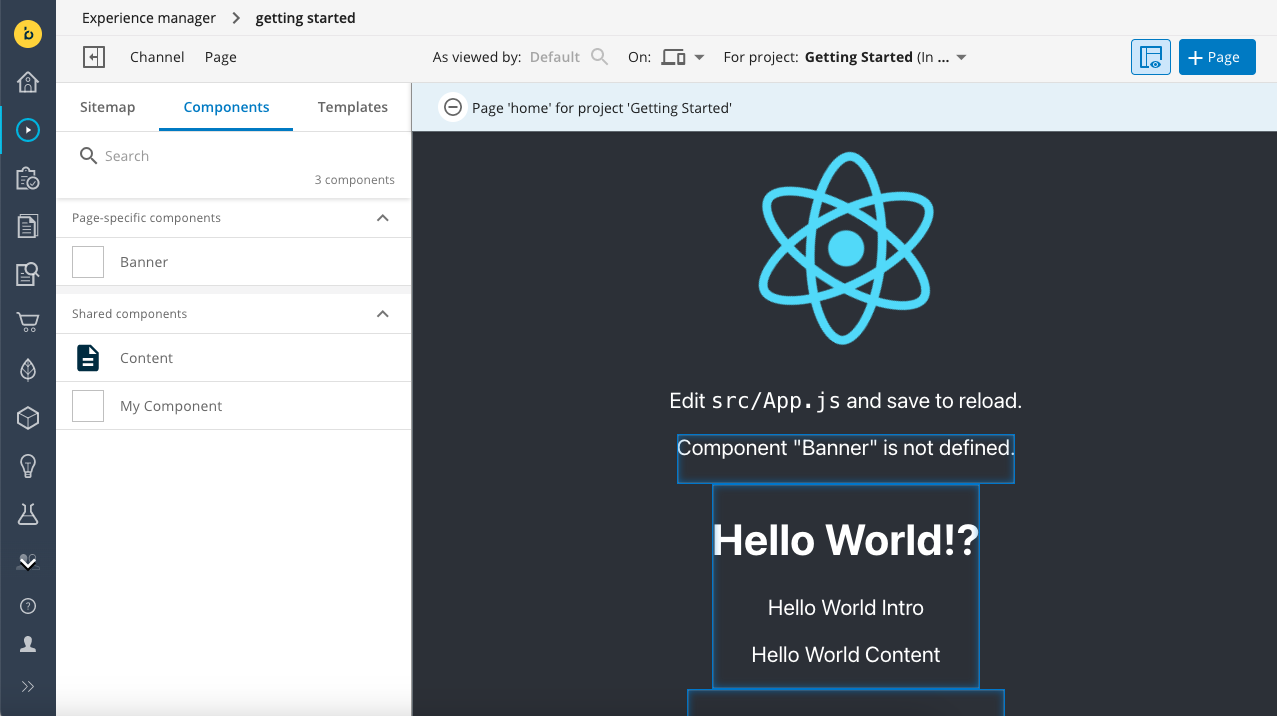
Task: Click the down arrow to show more sidebar items
Action: 28,564
